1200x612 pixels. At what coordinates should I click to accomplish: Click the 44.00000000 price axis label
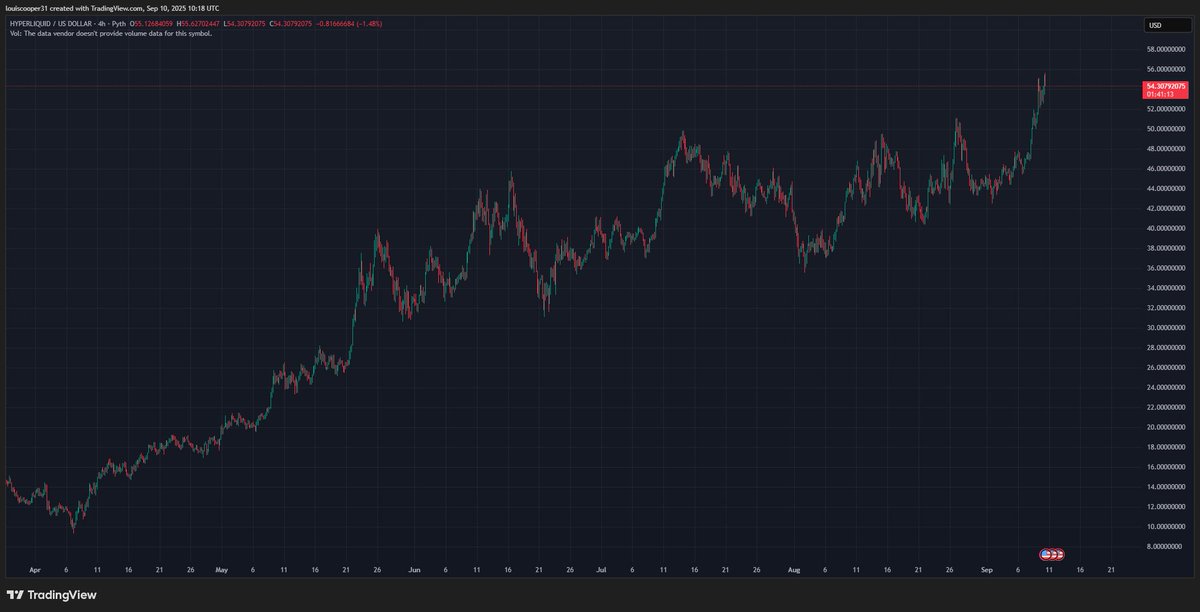[1166, 188]
